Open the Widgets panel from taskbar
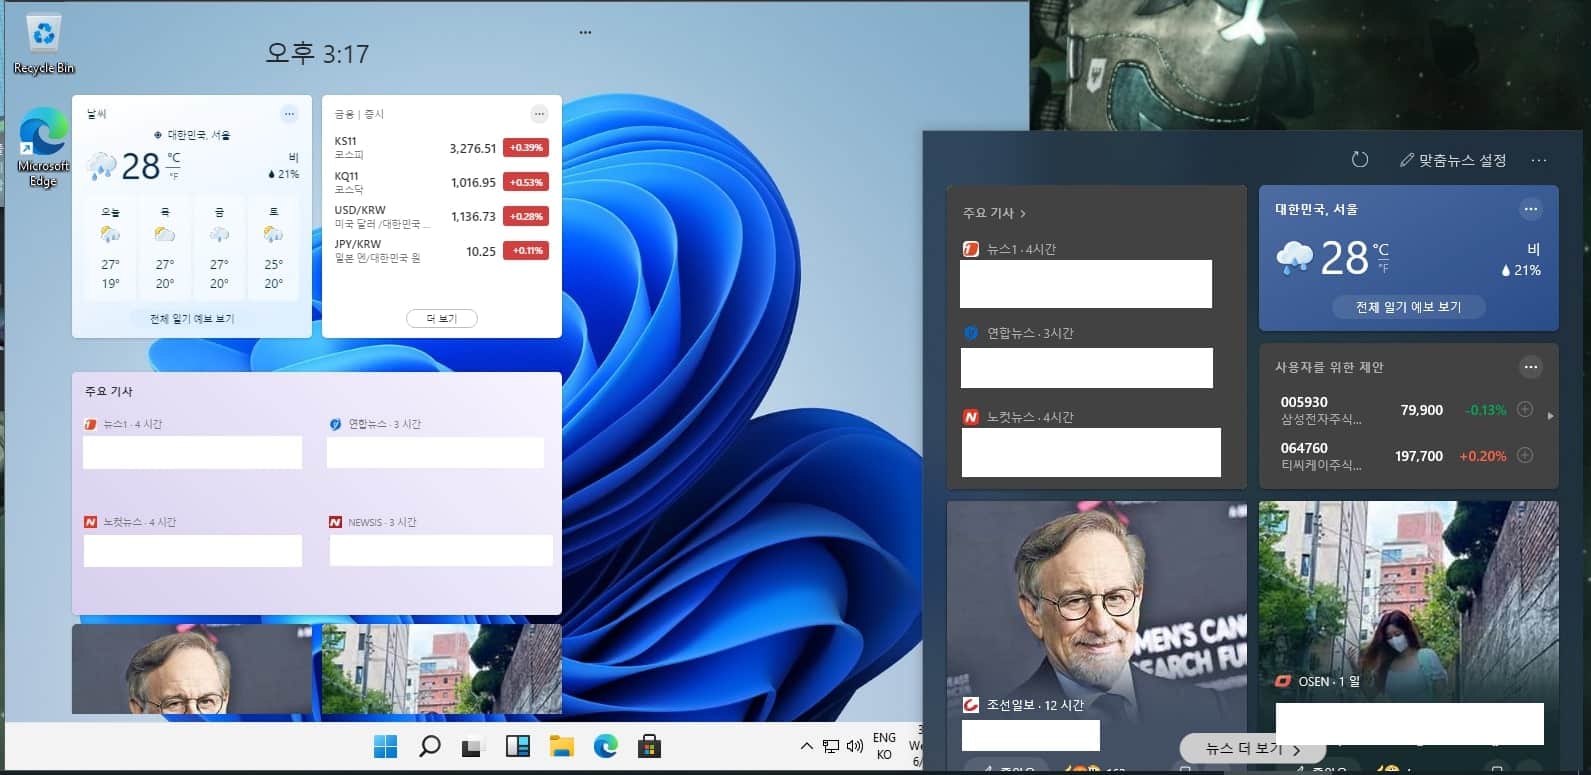Screen dimensions: 1591x775 coord(517,746)
